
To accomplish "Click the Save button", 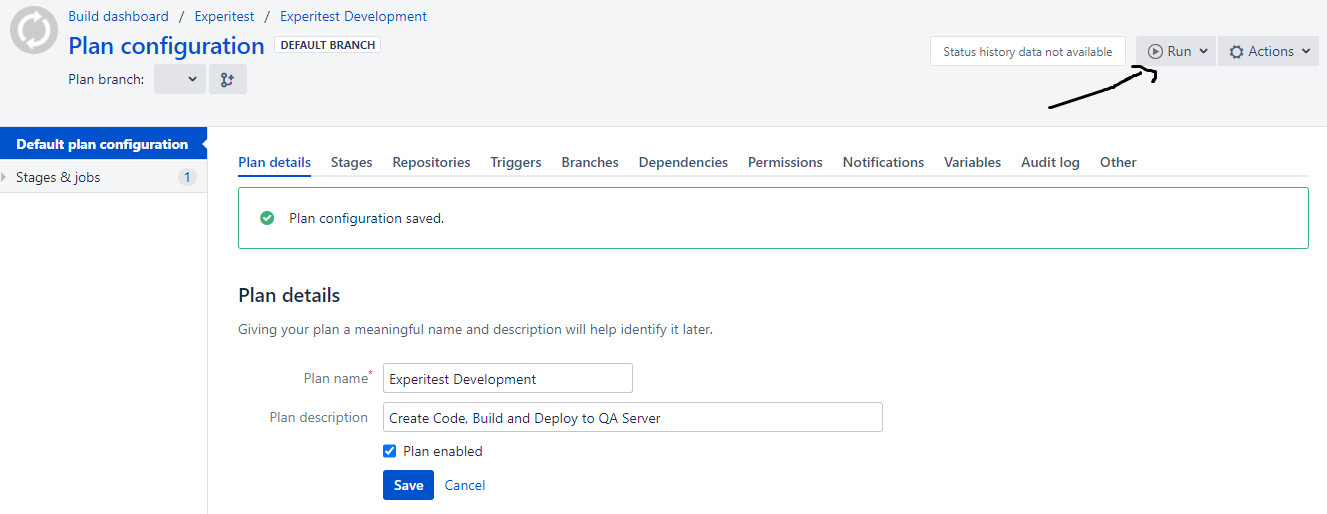I will point(408,485).
